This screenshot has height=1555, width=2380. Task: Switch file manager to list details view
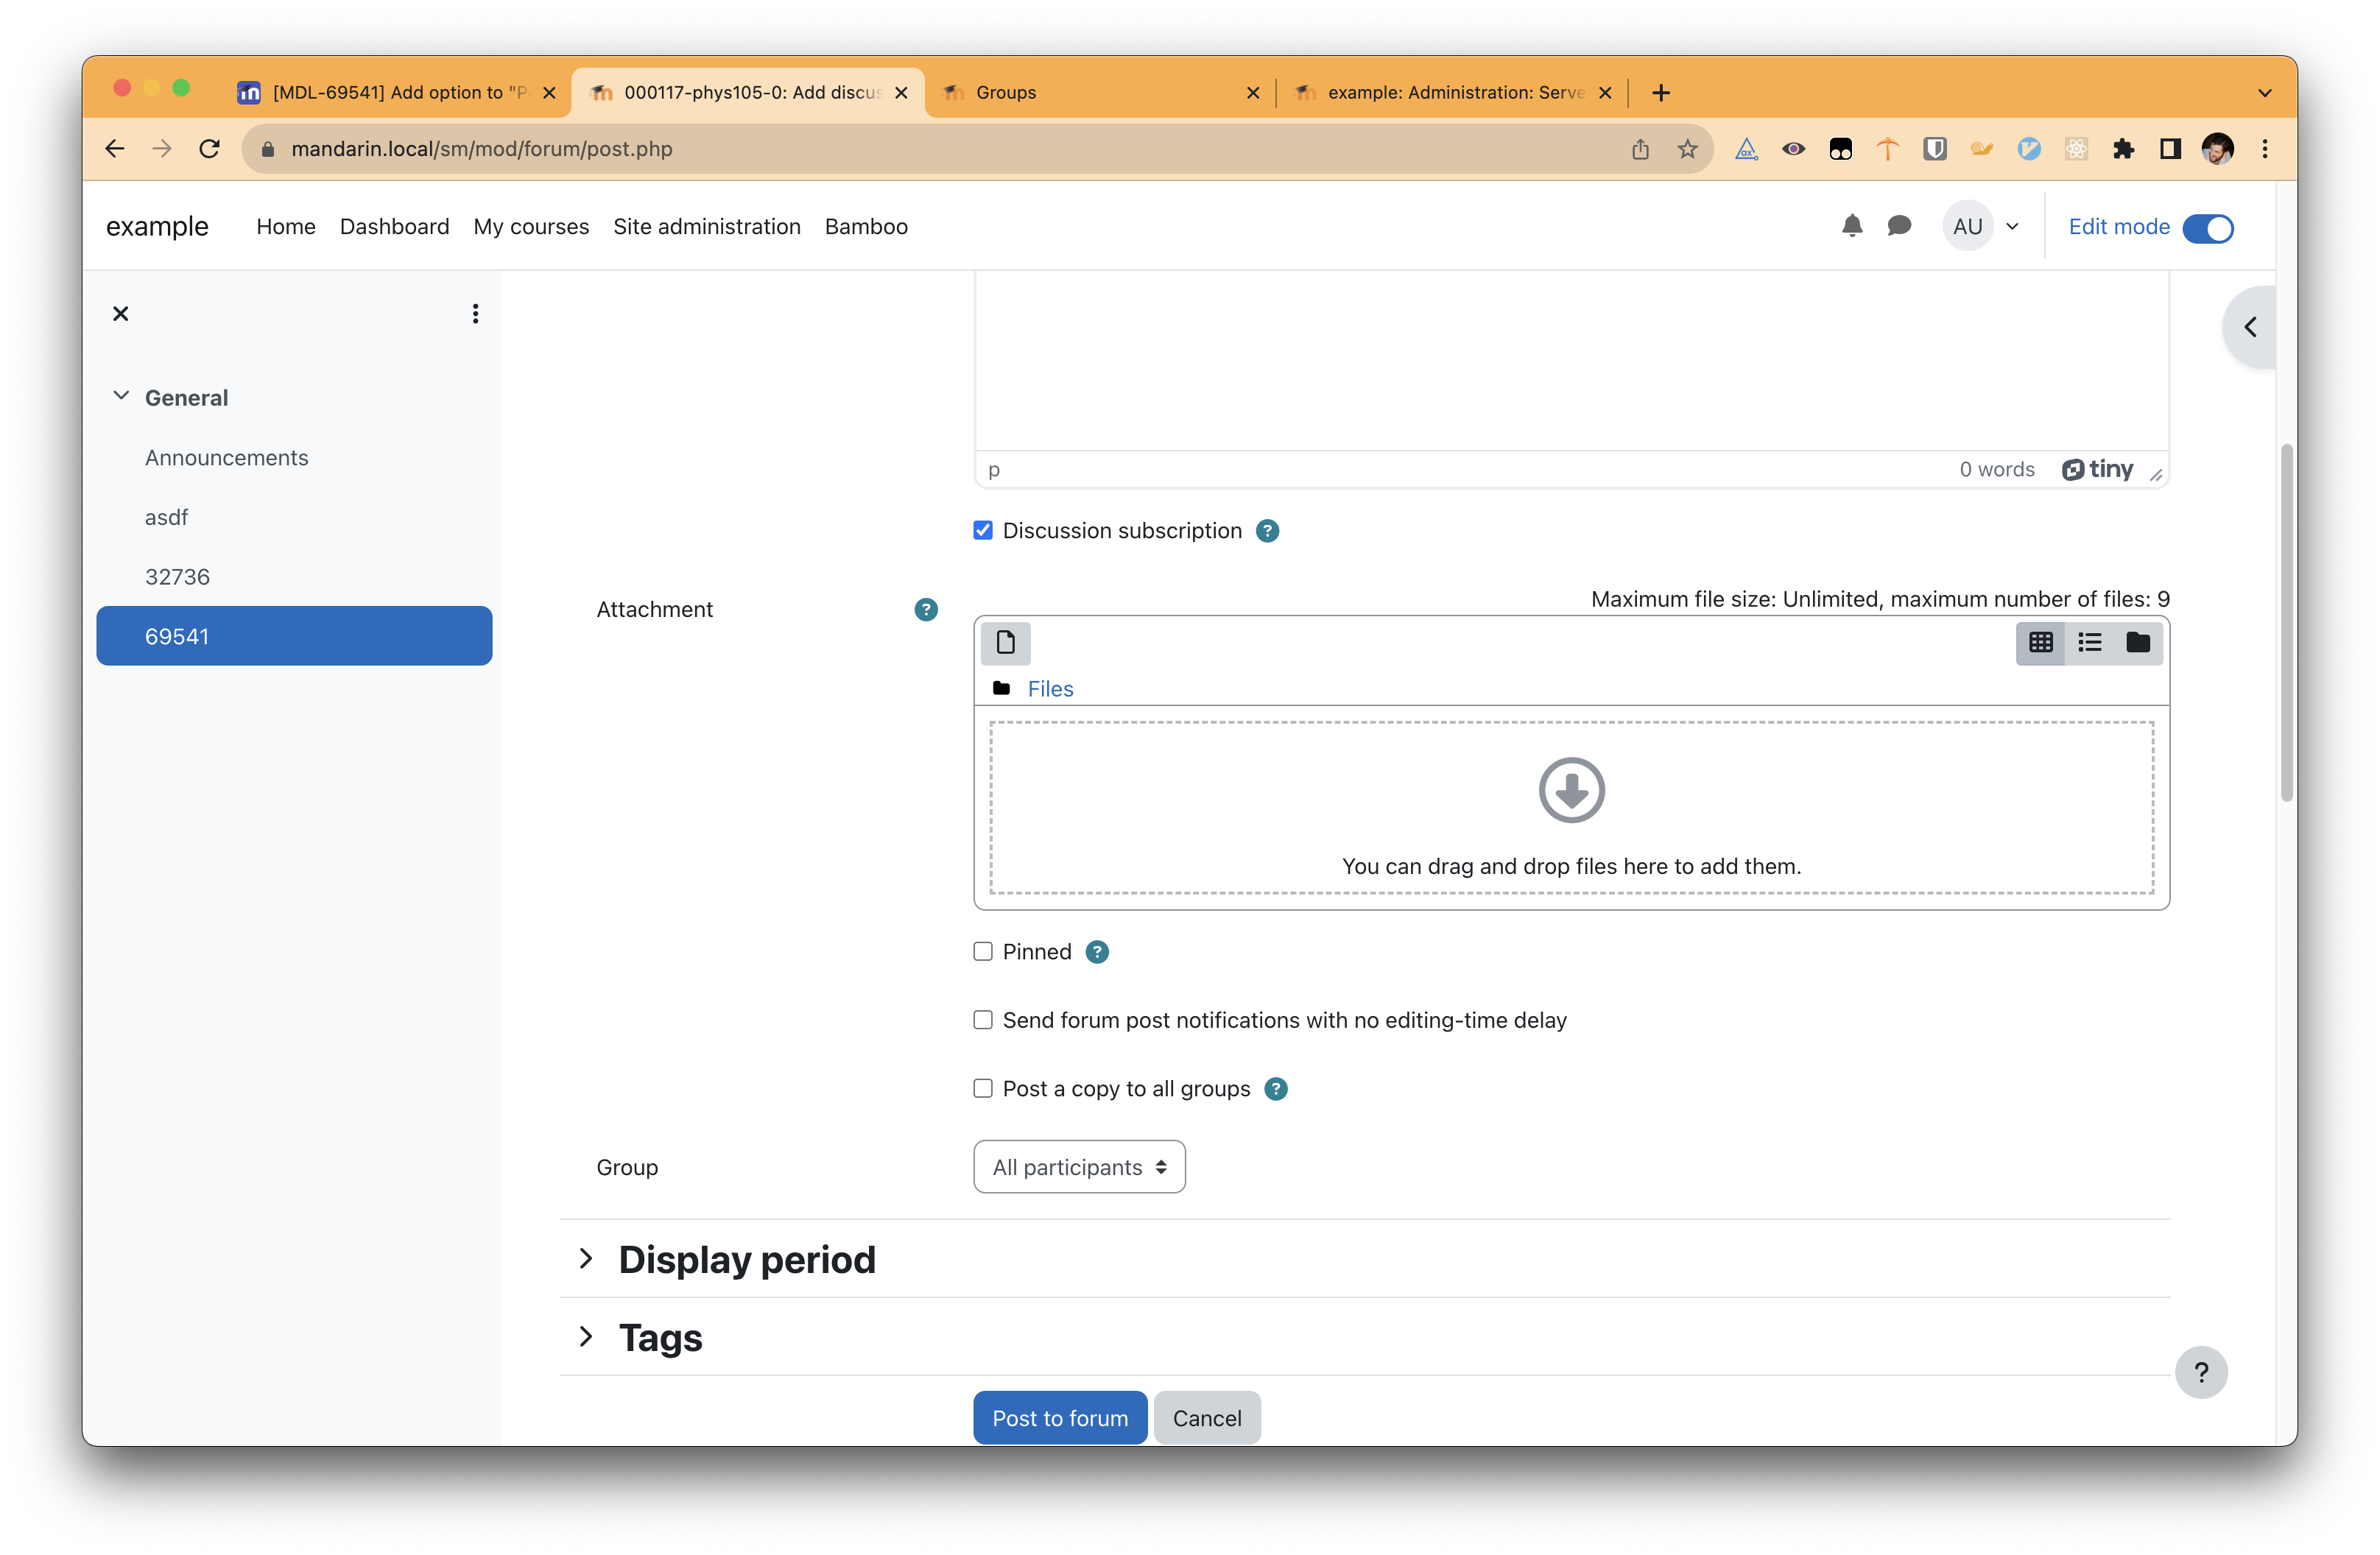[2089, 642]
